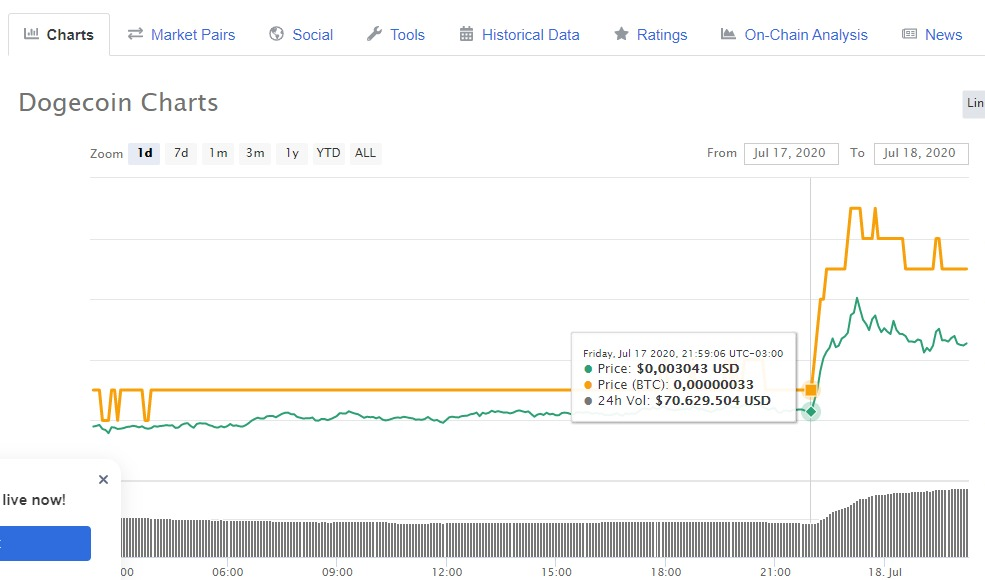Click the 09:00 time axis label
The width and height of the screenshot is (985, 580).
coord(337,572)
